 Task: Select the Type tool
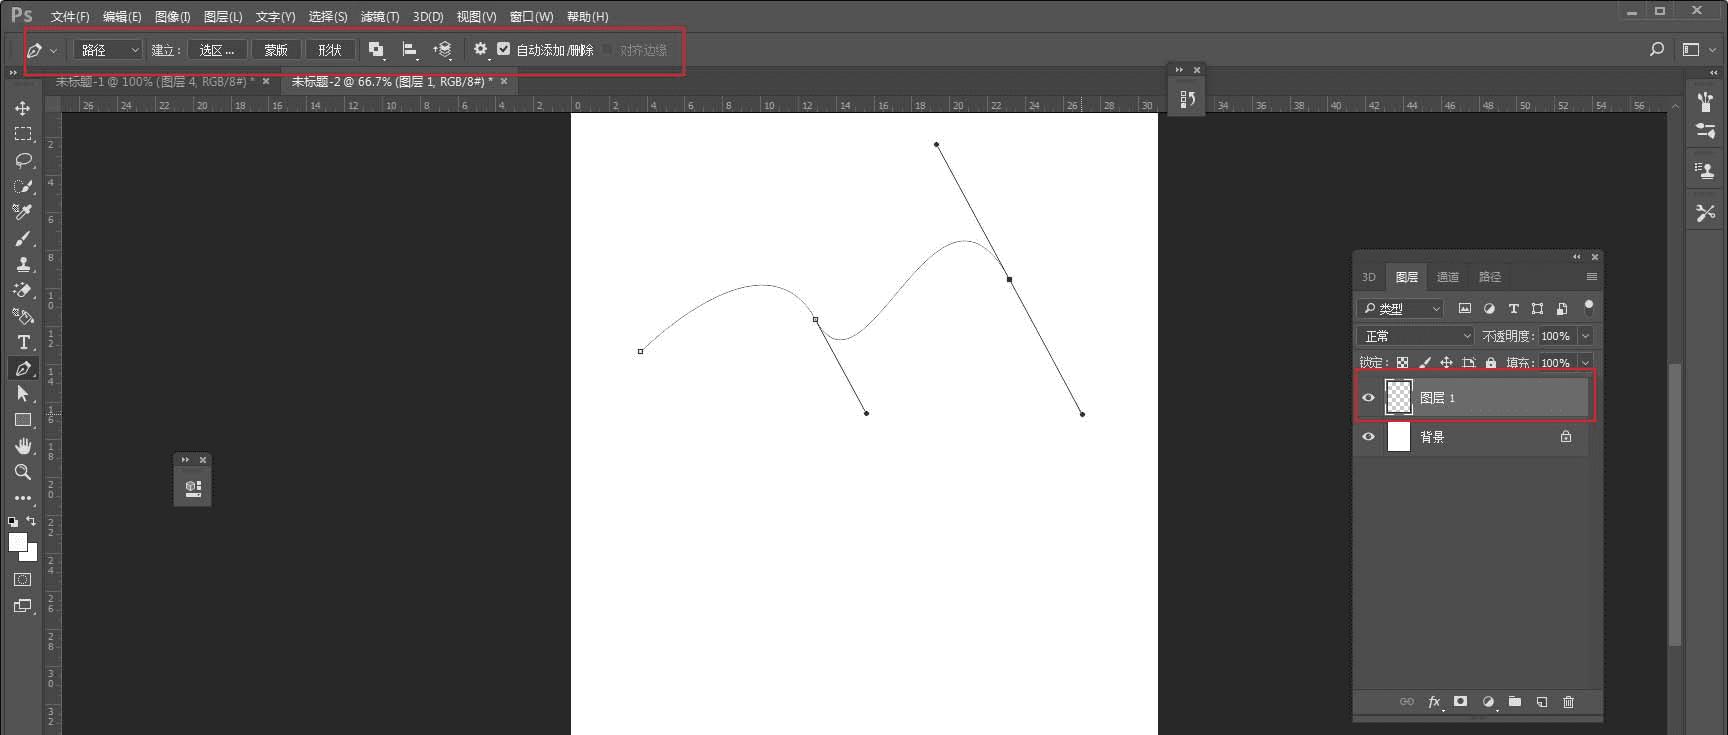coord(22,342)
